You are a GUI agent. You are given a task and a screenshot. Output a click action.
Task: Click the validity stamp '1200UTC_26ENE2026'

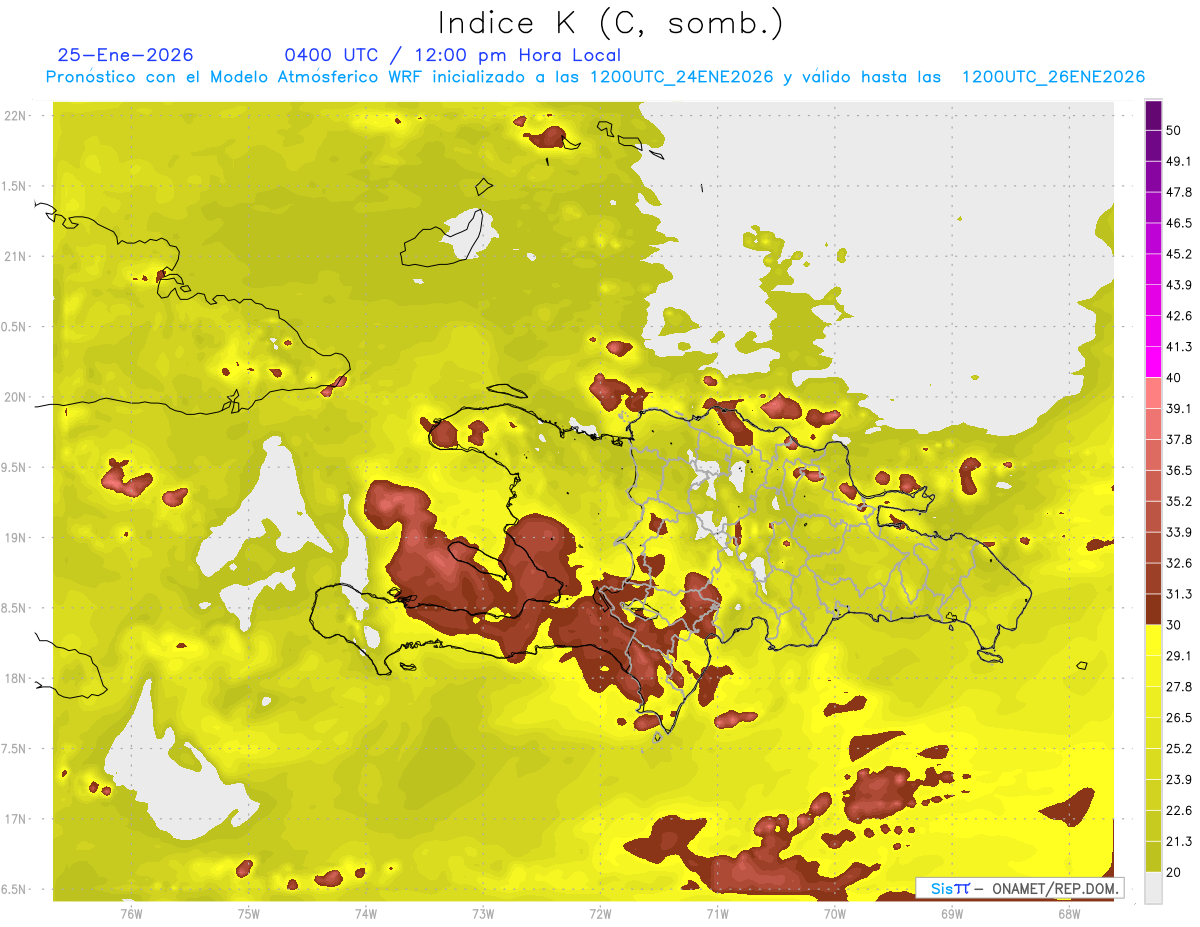pyautogui.click(x=1053, y=77)
